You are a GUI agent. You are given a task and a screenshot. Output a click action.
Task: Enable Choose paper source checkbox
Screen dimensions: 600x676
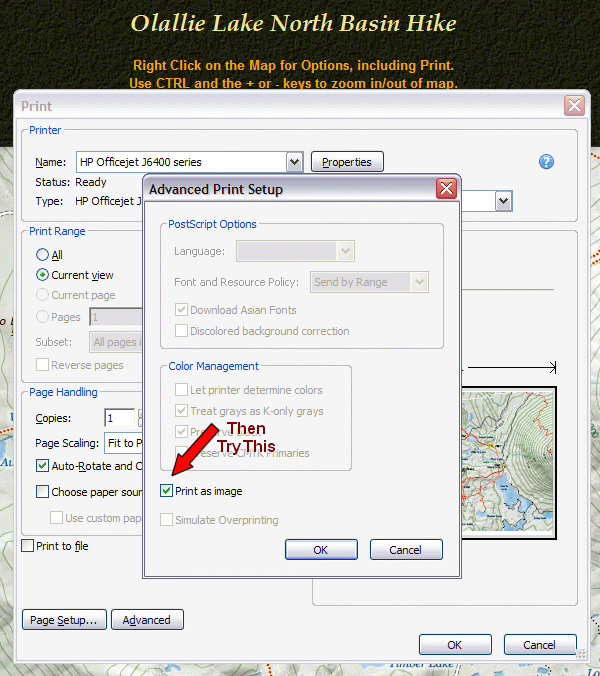click(43, 491)
